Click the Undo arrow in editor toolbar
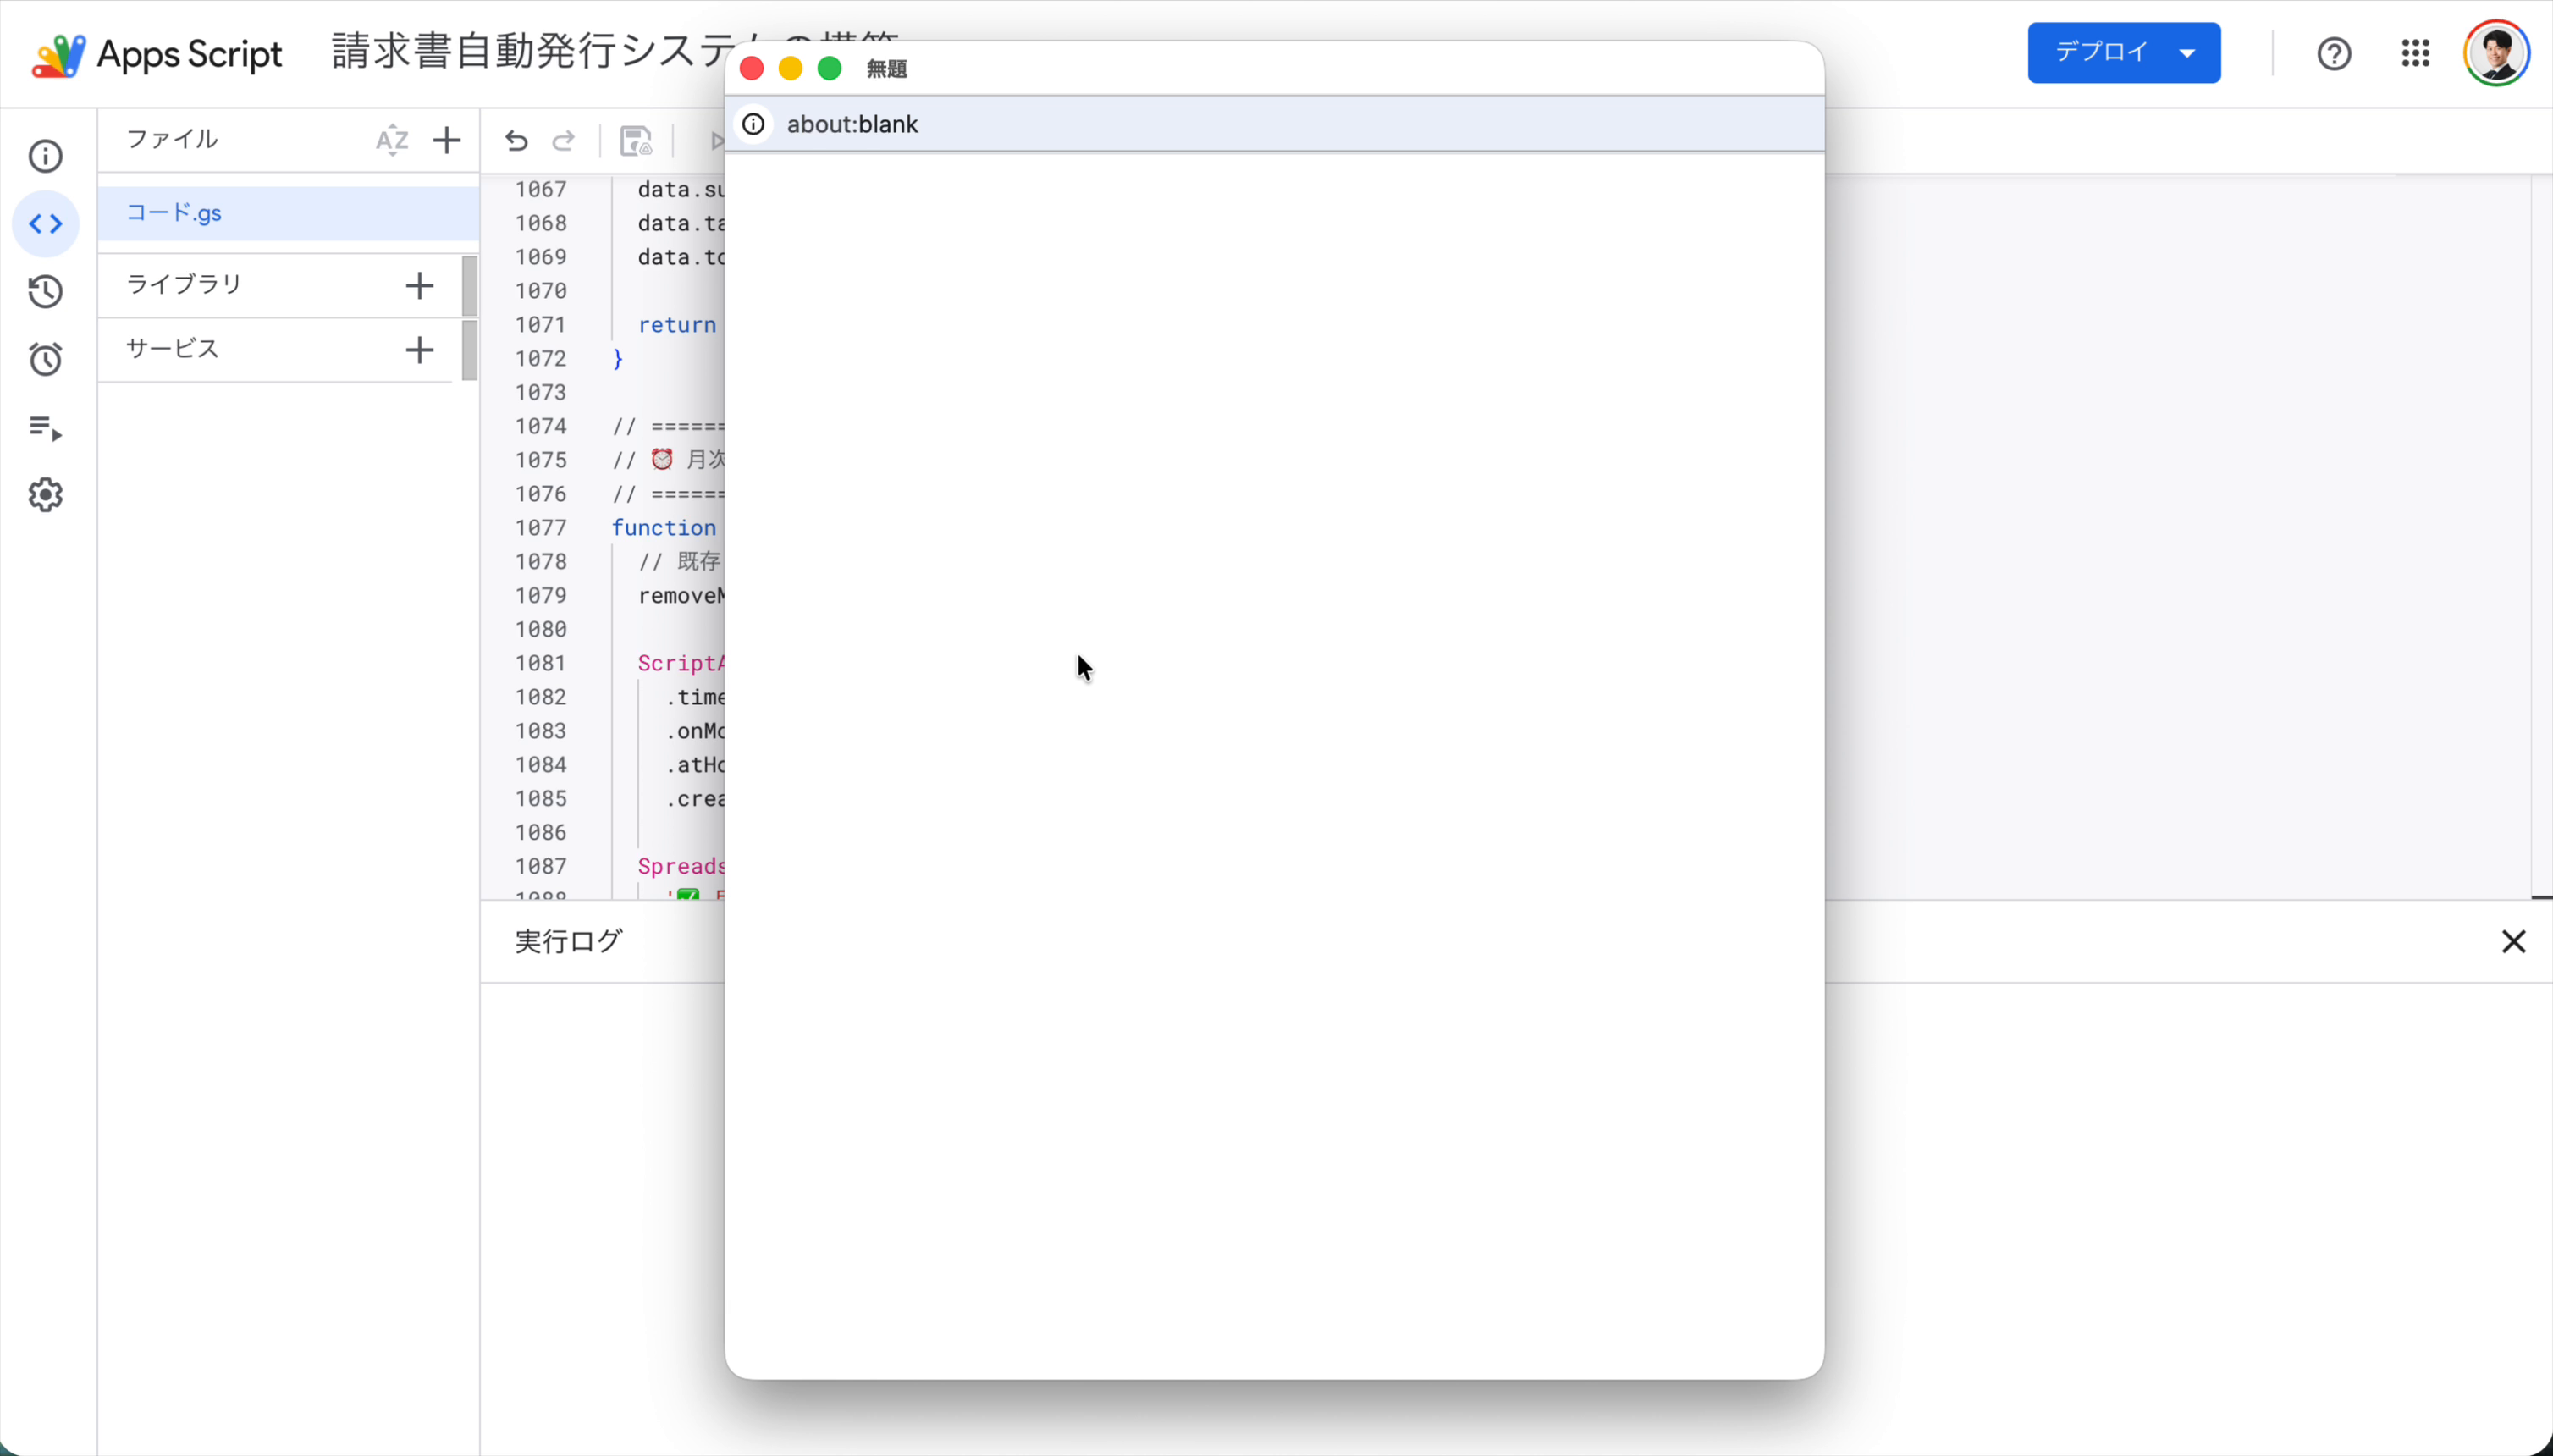Viewport: 2553px width, 1456px height. (x=516, y=141)
